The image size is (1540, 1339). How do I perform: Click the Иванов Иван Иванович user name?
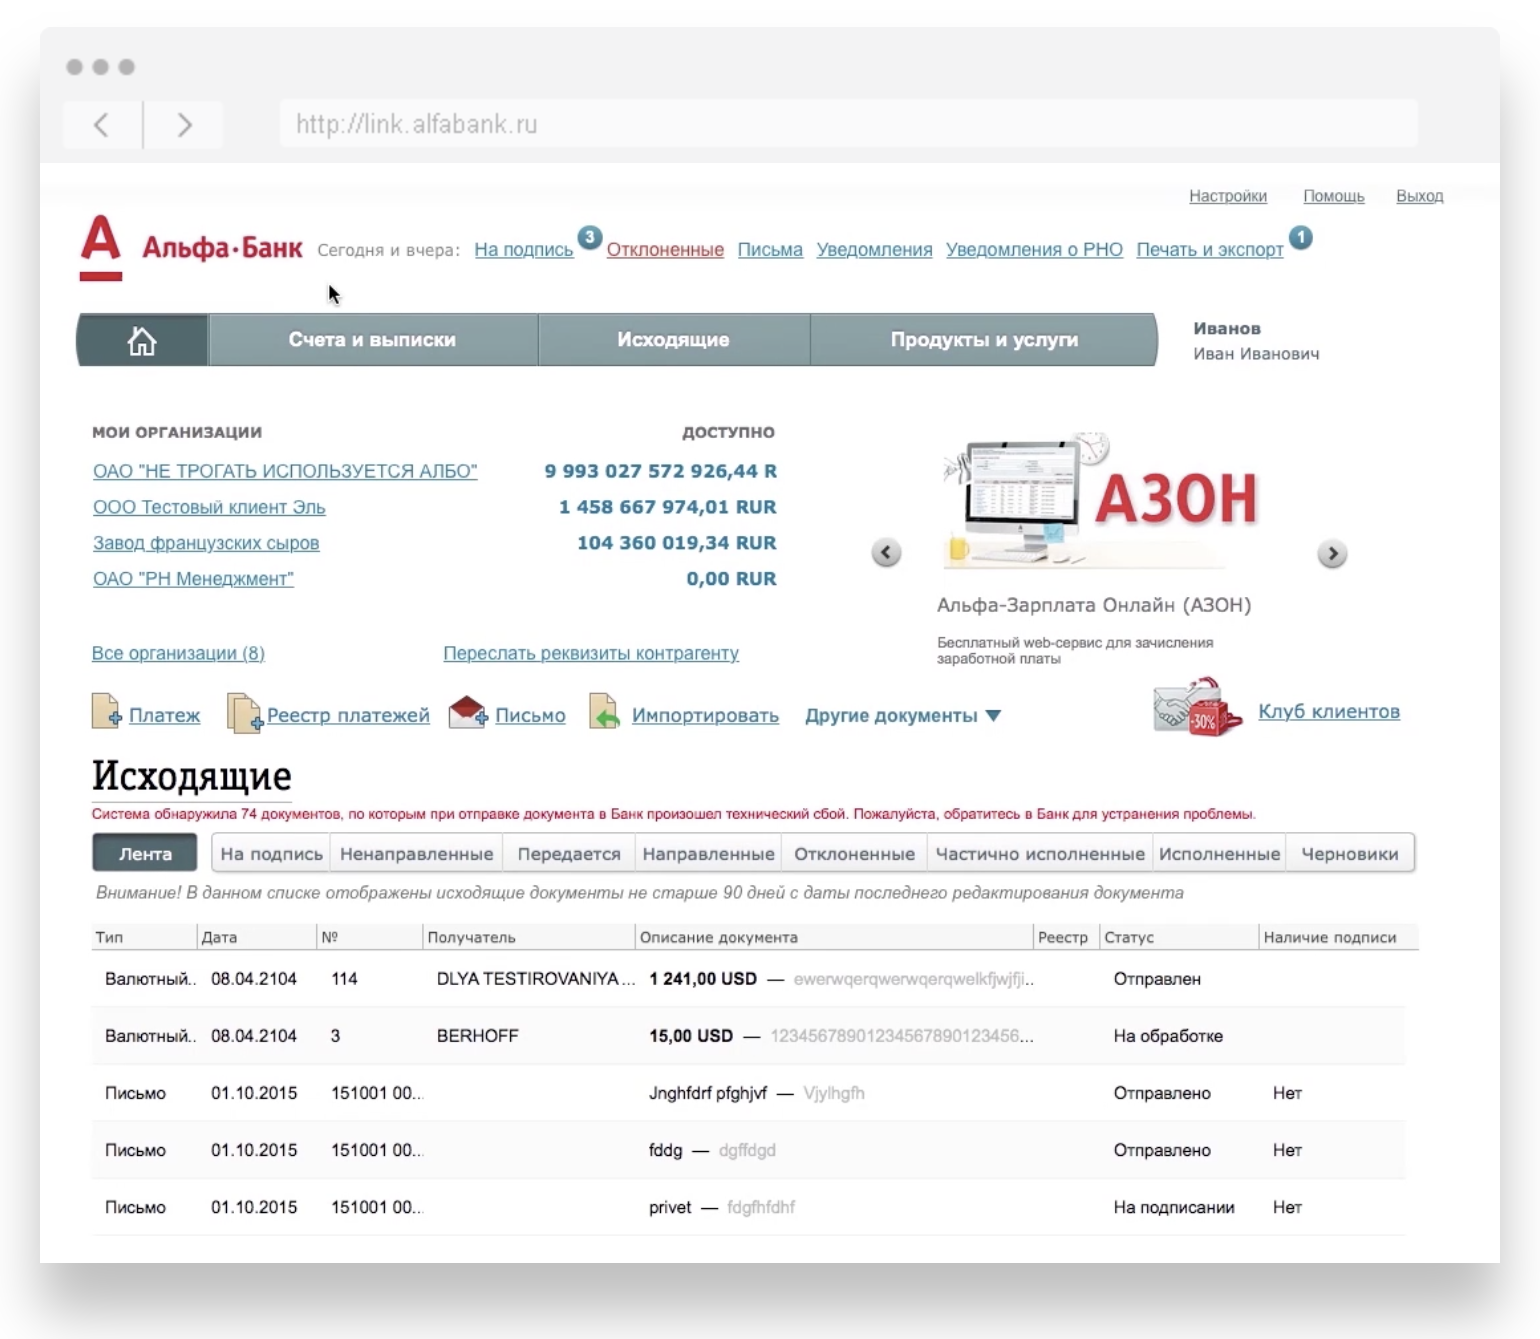1256,341
